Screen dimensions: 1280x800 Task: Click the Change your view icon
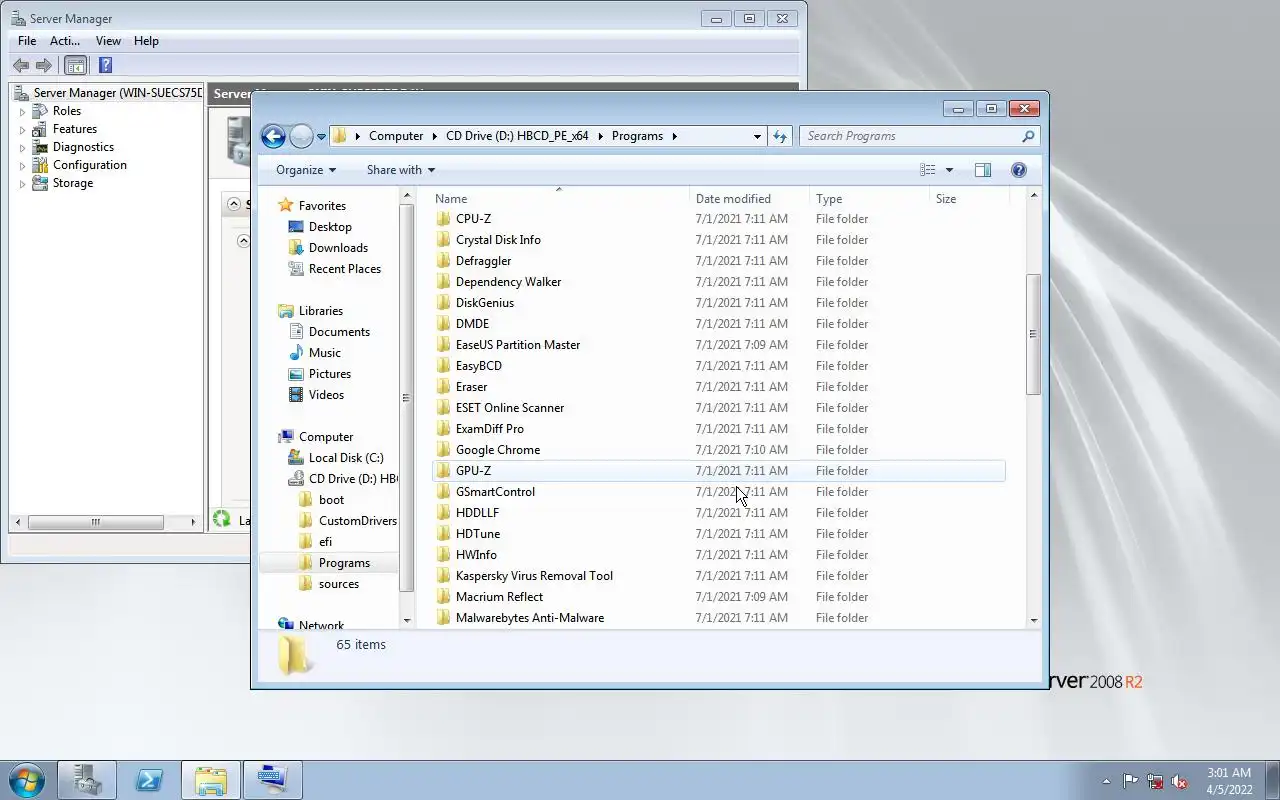928,170
